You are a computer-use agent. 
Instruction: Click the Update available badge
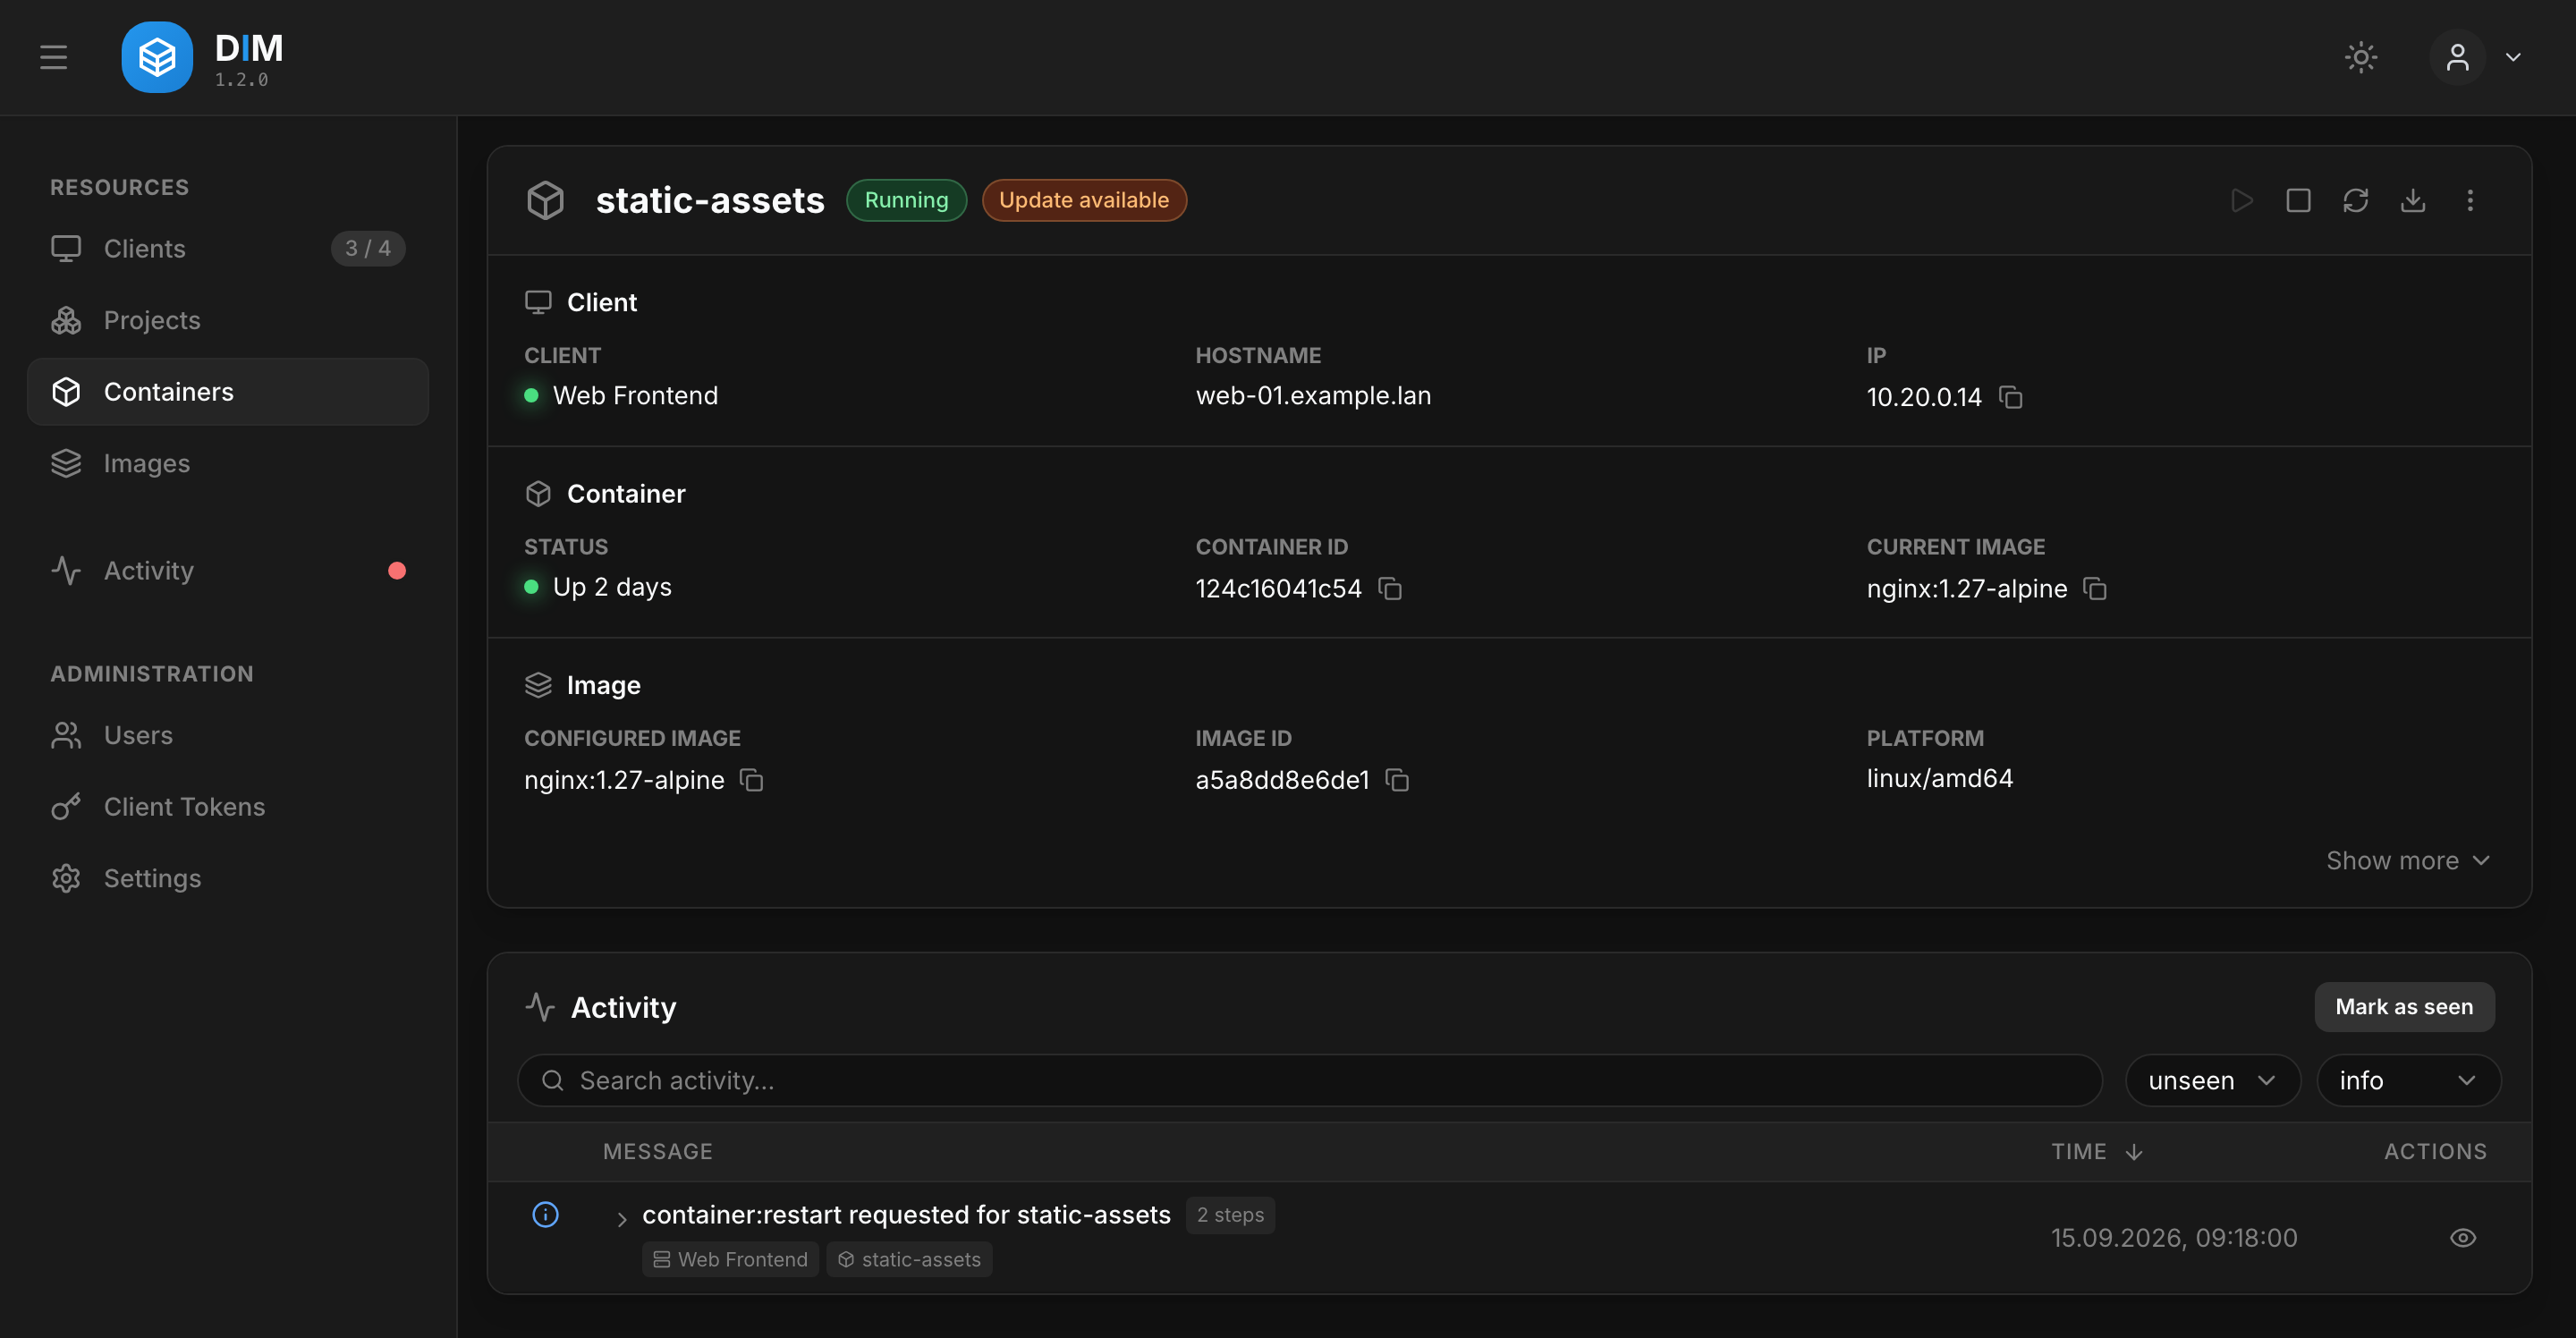[1084, 200]
